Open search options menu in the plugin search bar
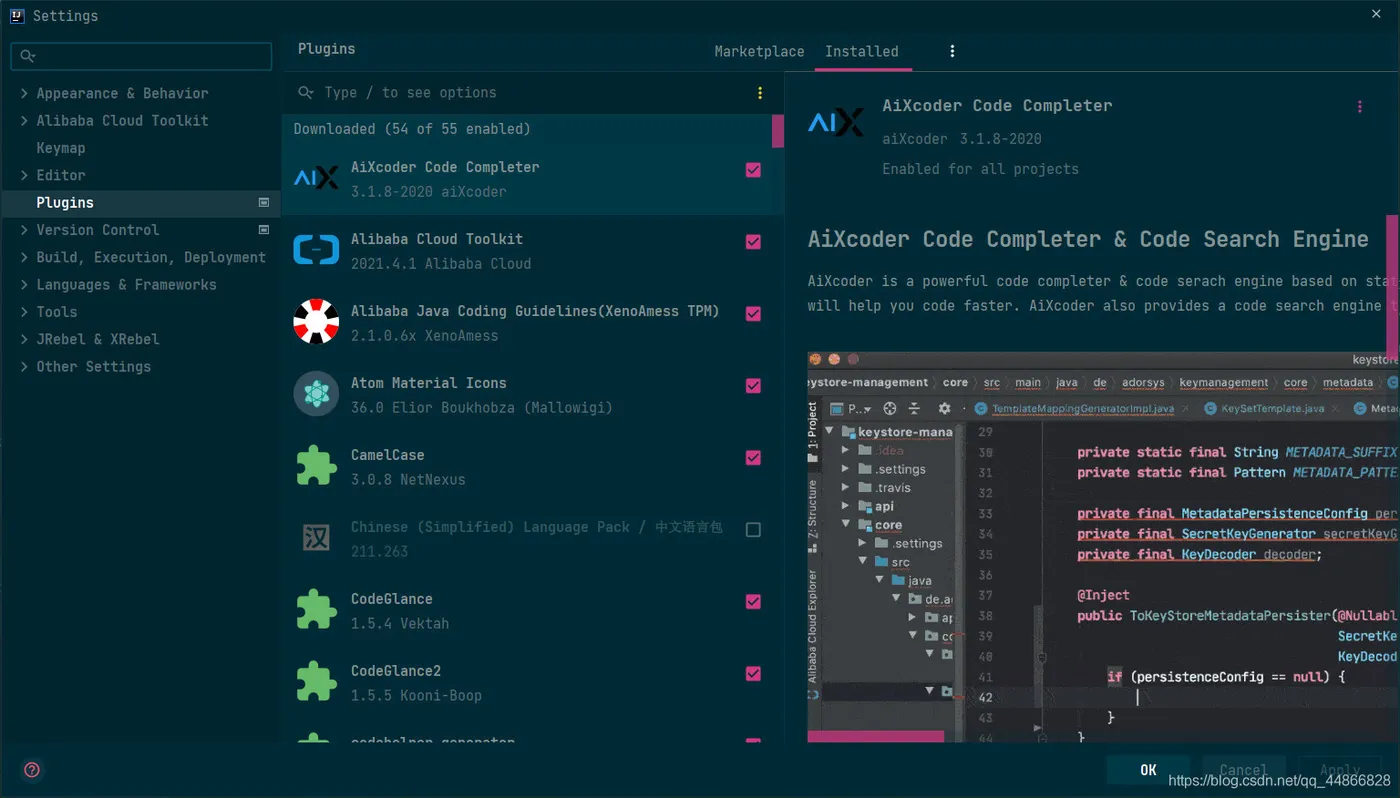The height and width of the screenshot is (798, 1400). pyautogui.click(x=760, y=93)
